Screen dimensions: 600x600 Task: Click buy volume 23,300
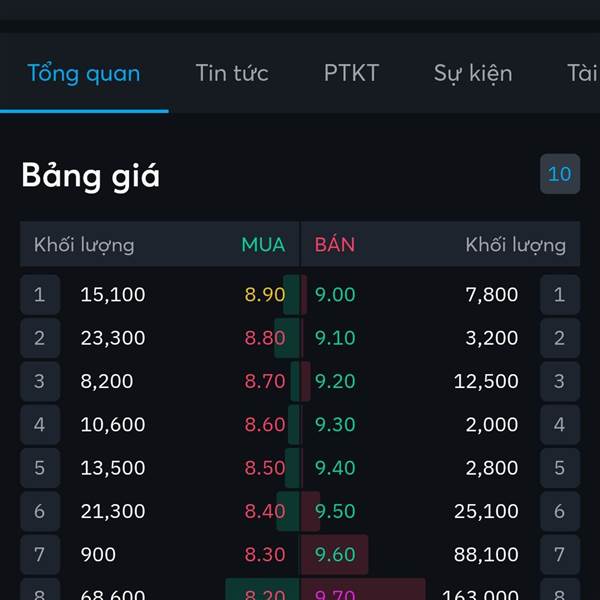tap(113, 338)
